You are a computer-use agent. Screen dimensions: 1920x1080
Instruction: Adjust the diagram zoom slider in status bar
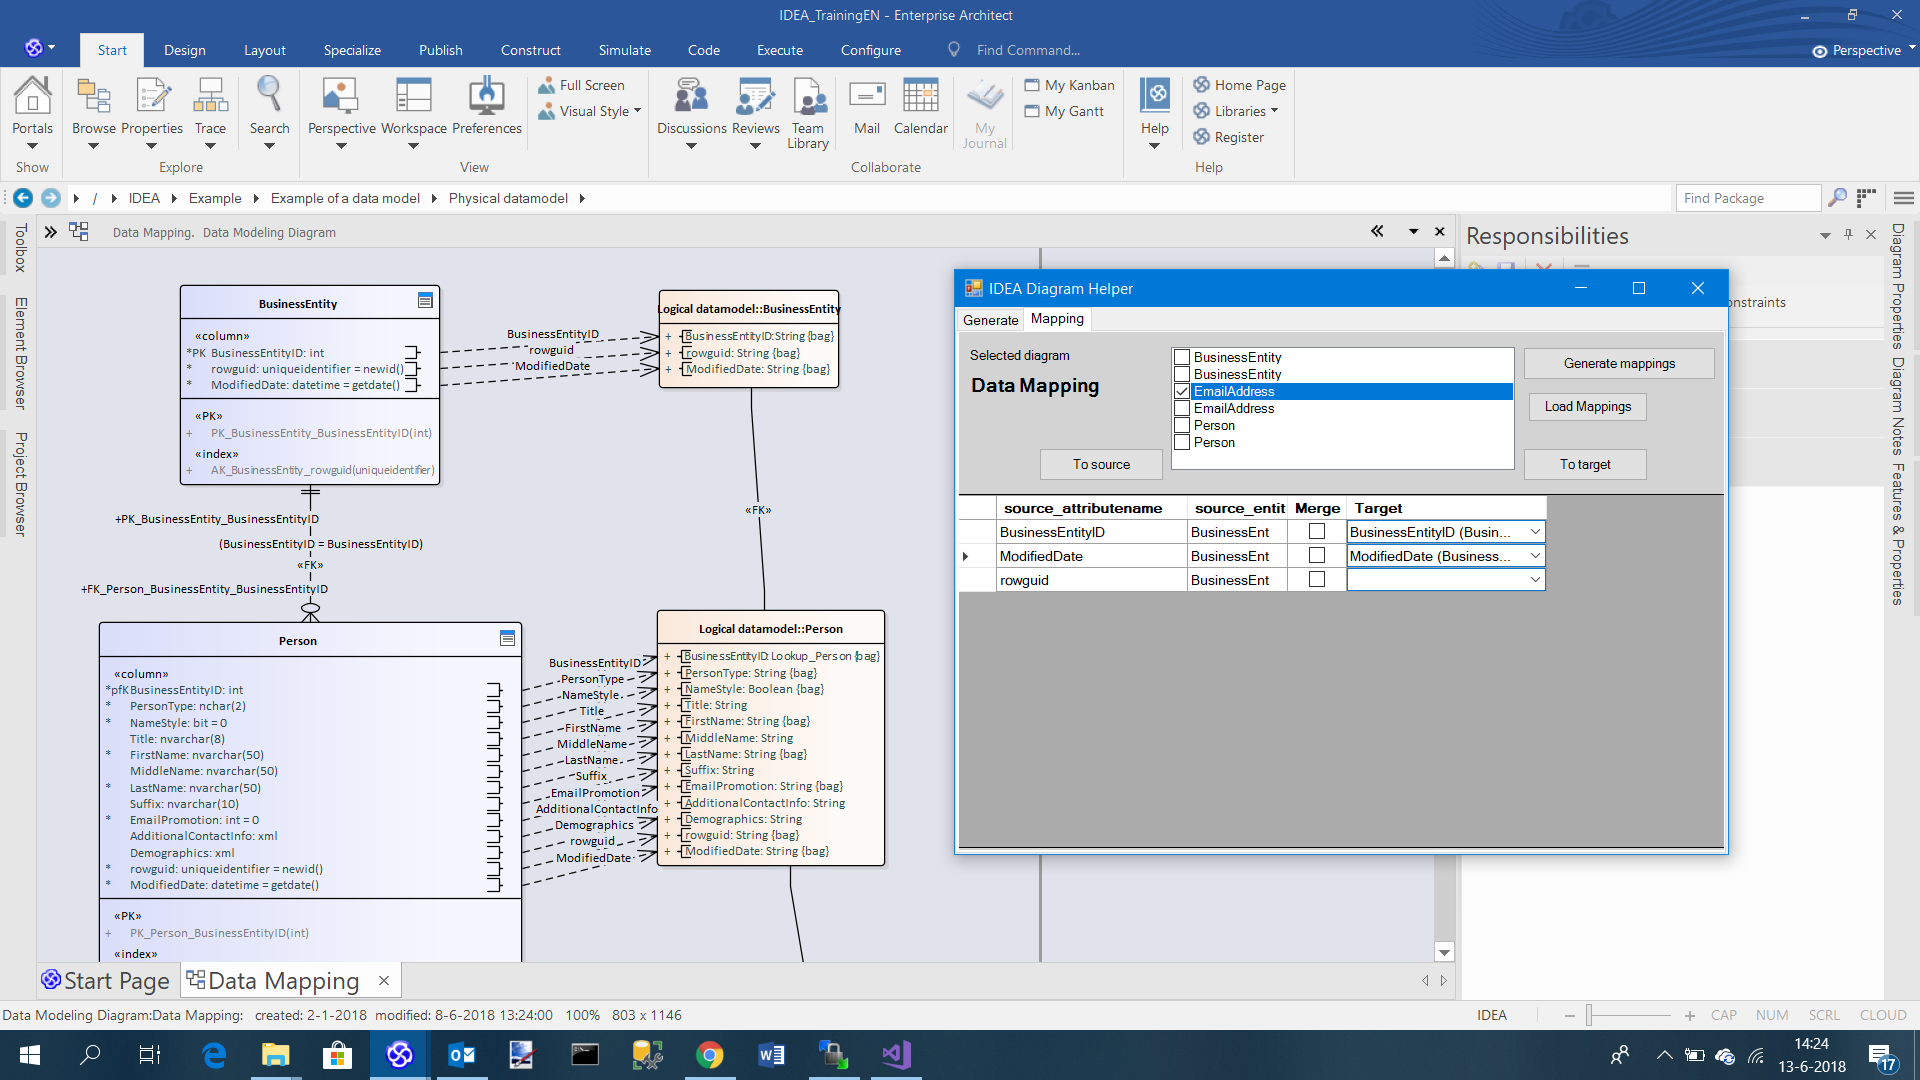(1589, 1016)
